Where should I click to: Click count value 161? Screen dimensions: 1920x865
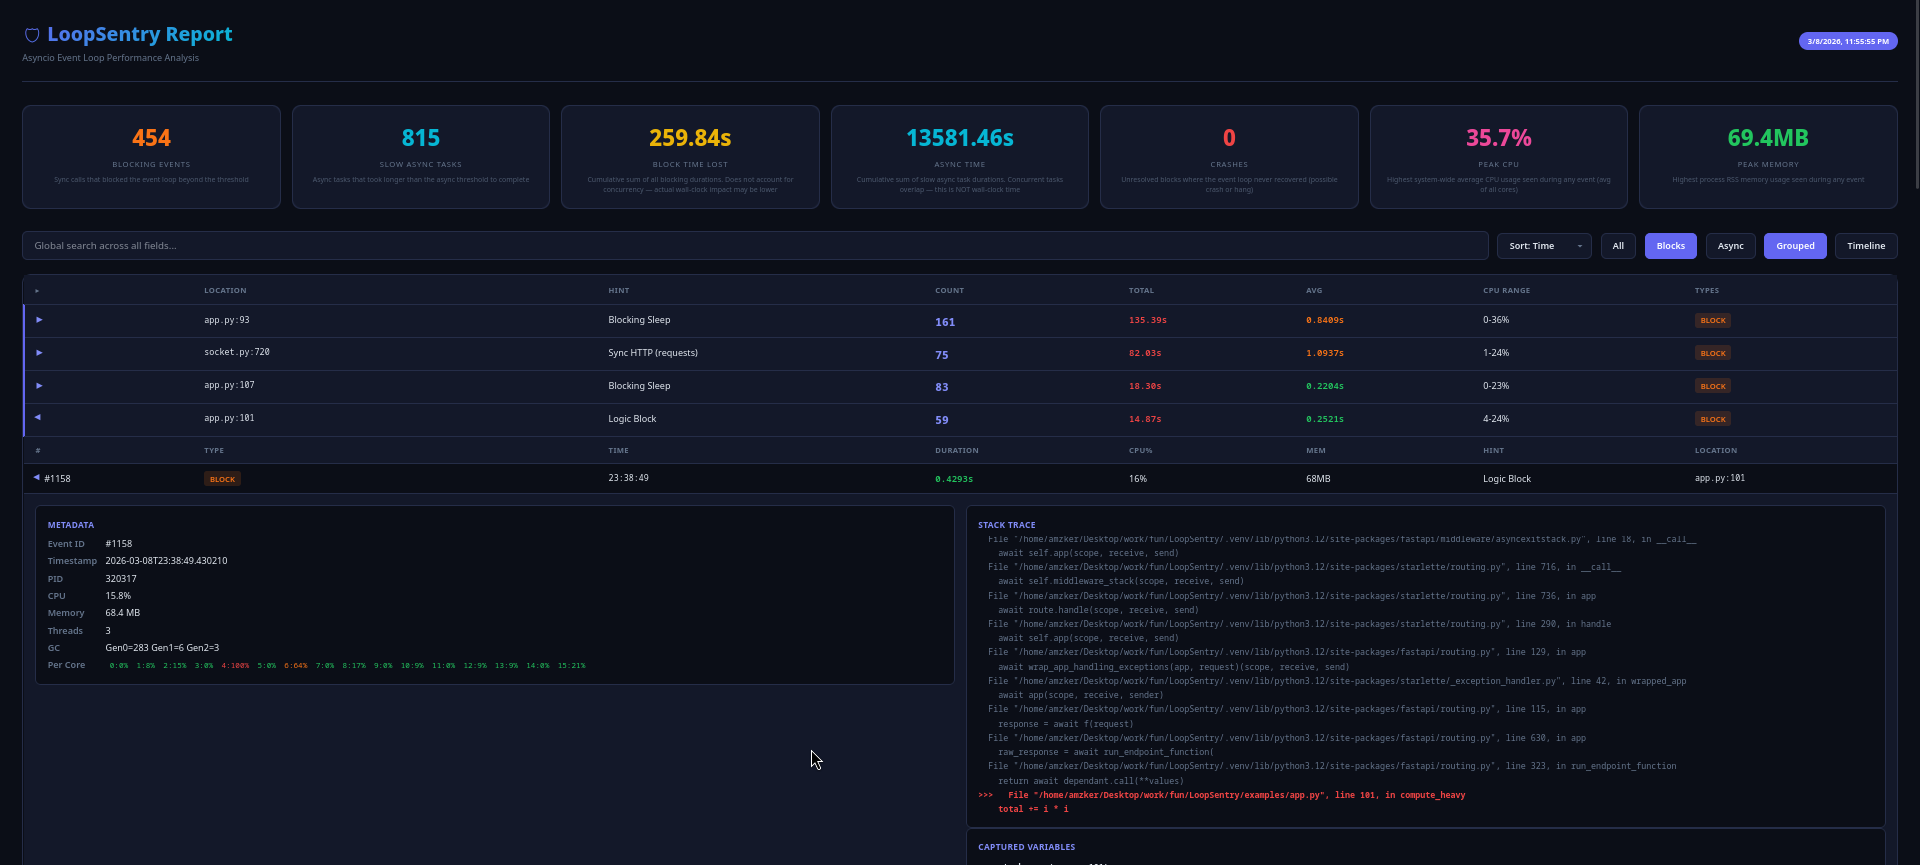(945, 322)
